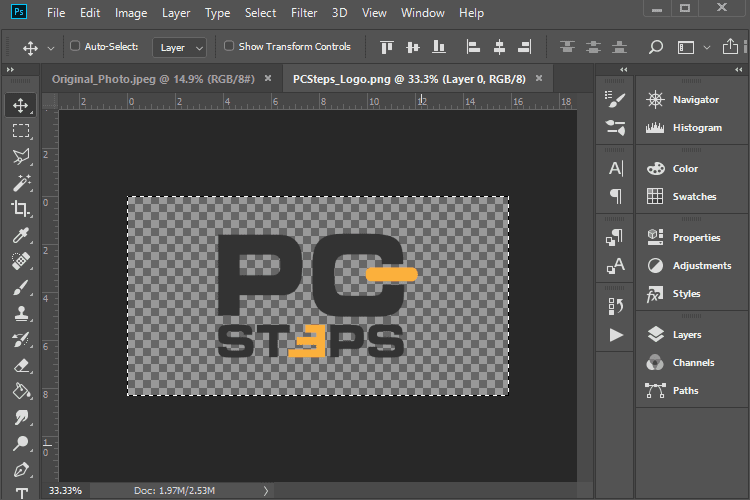The height and width of the screenshot is (500, 750).
Task: Open the Character panel icon
Action: (x=615, y=168)
